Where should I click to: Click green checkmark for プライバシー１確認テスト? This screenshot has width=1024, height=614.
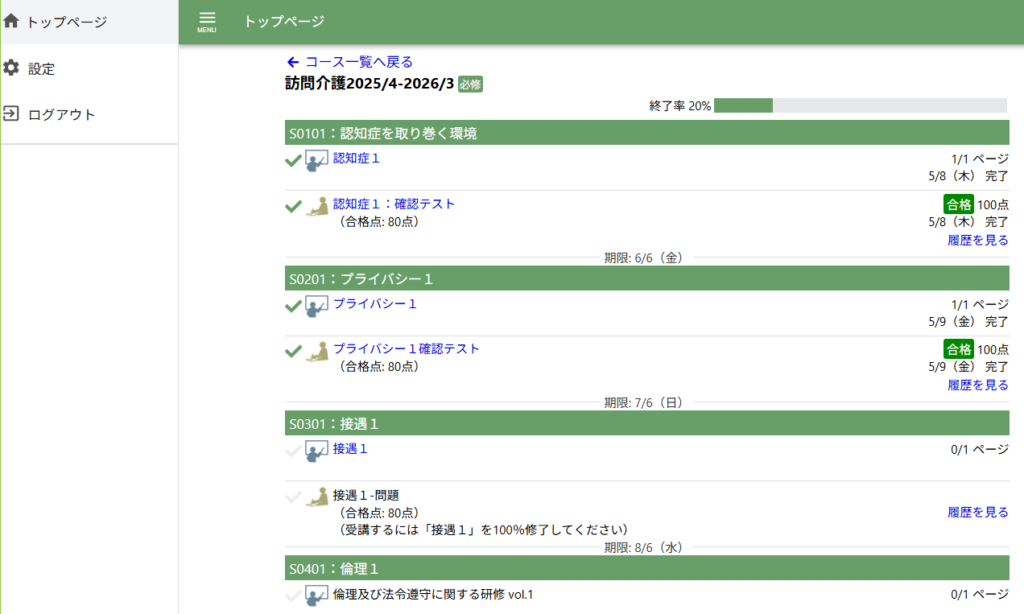(x=293, y=351)
